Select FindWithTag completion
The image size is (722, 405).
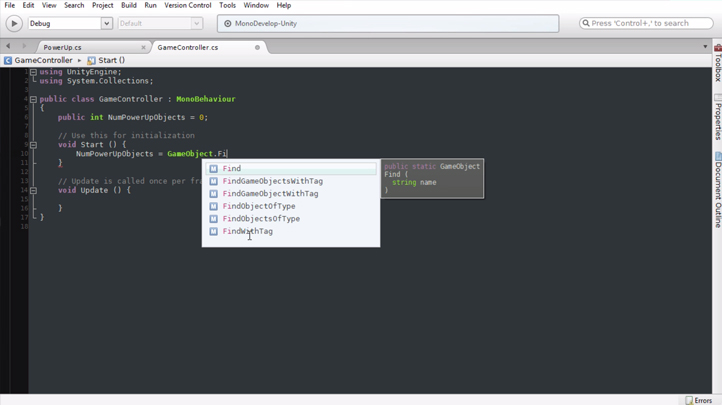(291, 231)
